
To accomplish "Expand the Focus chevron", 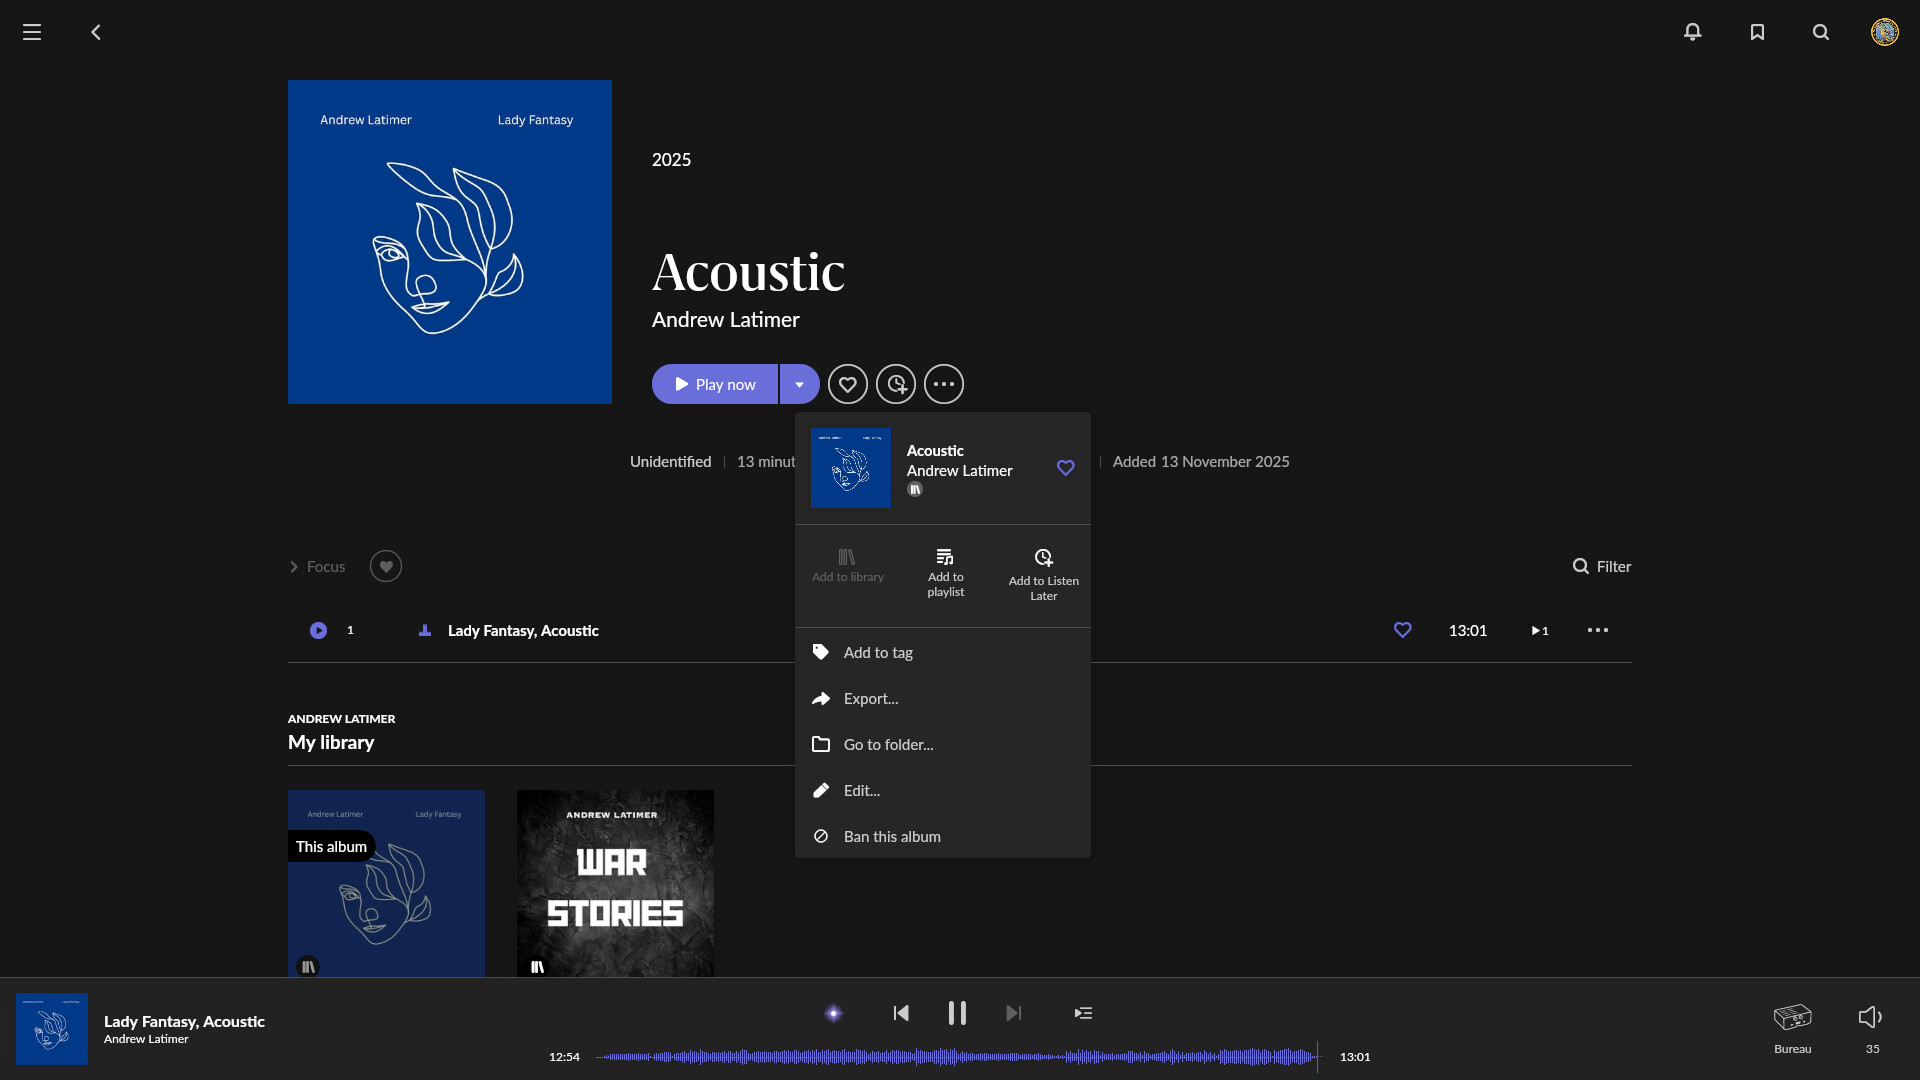I will click(x=294, y=567).
